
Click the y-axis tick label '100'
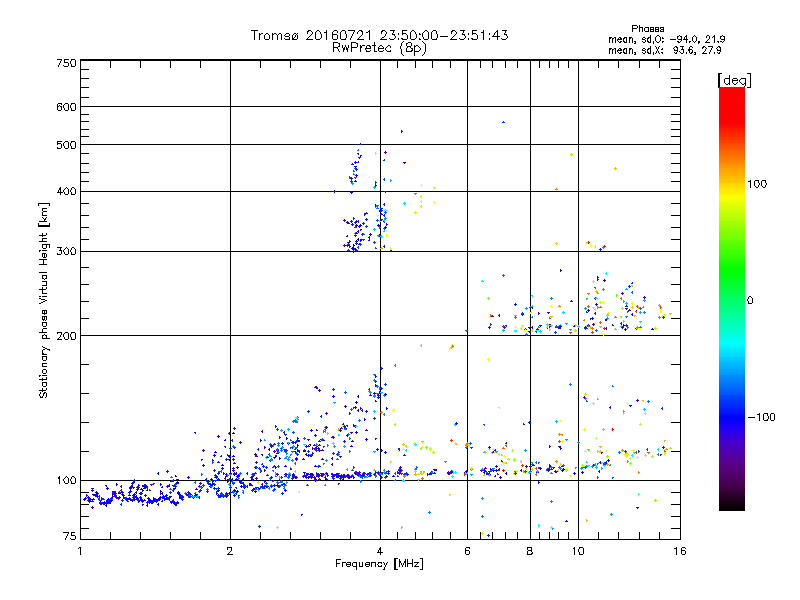click(66, 480)
